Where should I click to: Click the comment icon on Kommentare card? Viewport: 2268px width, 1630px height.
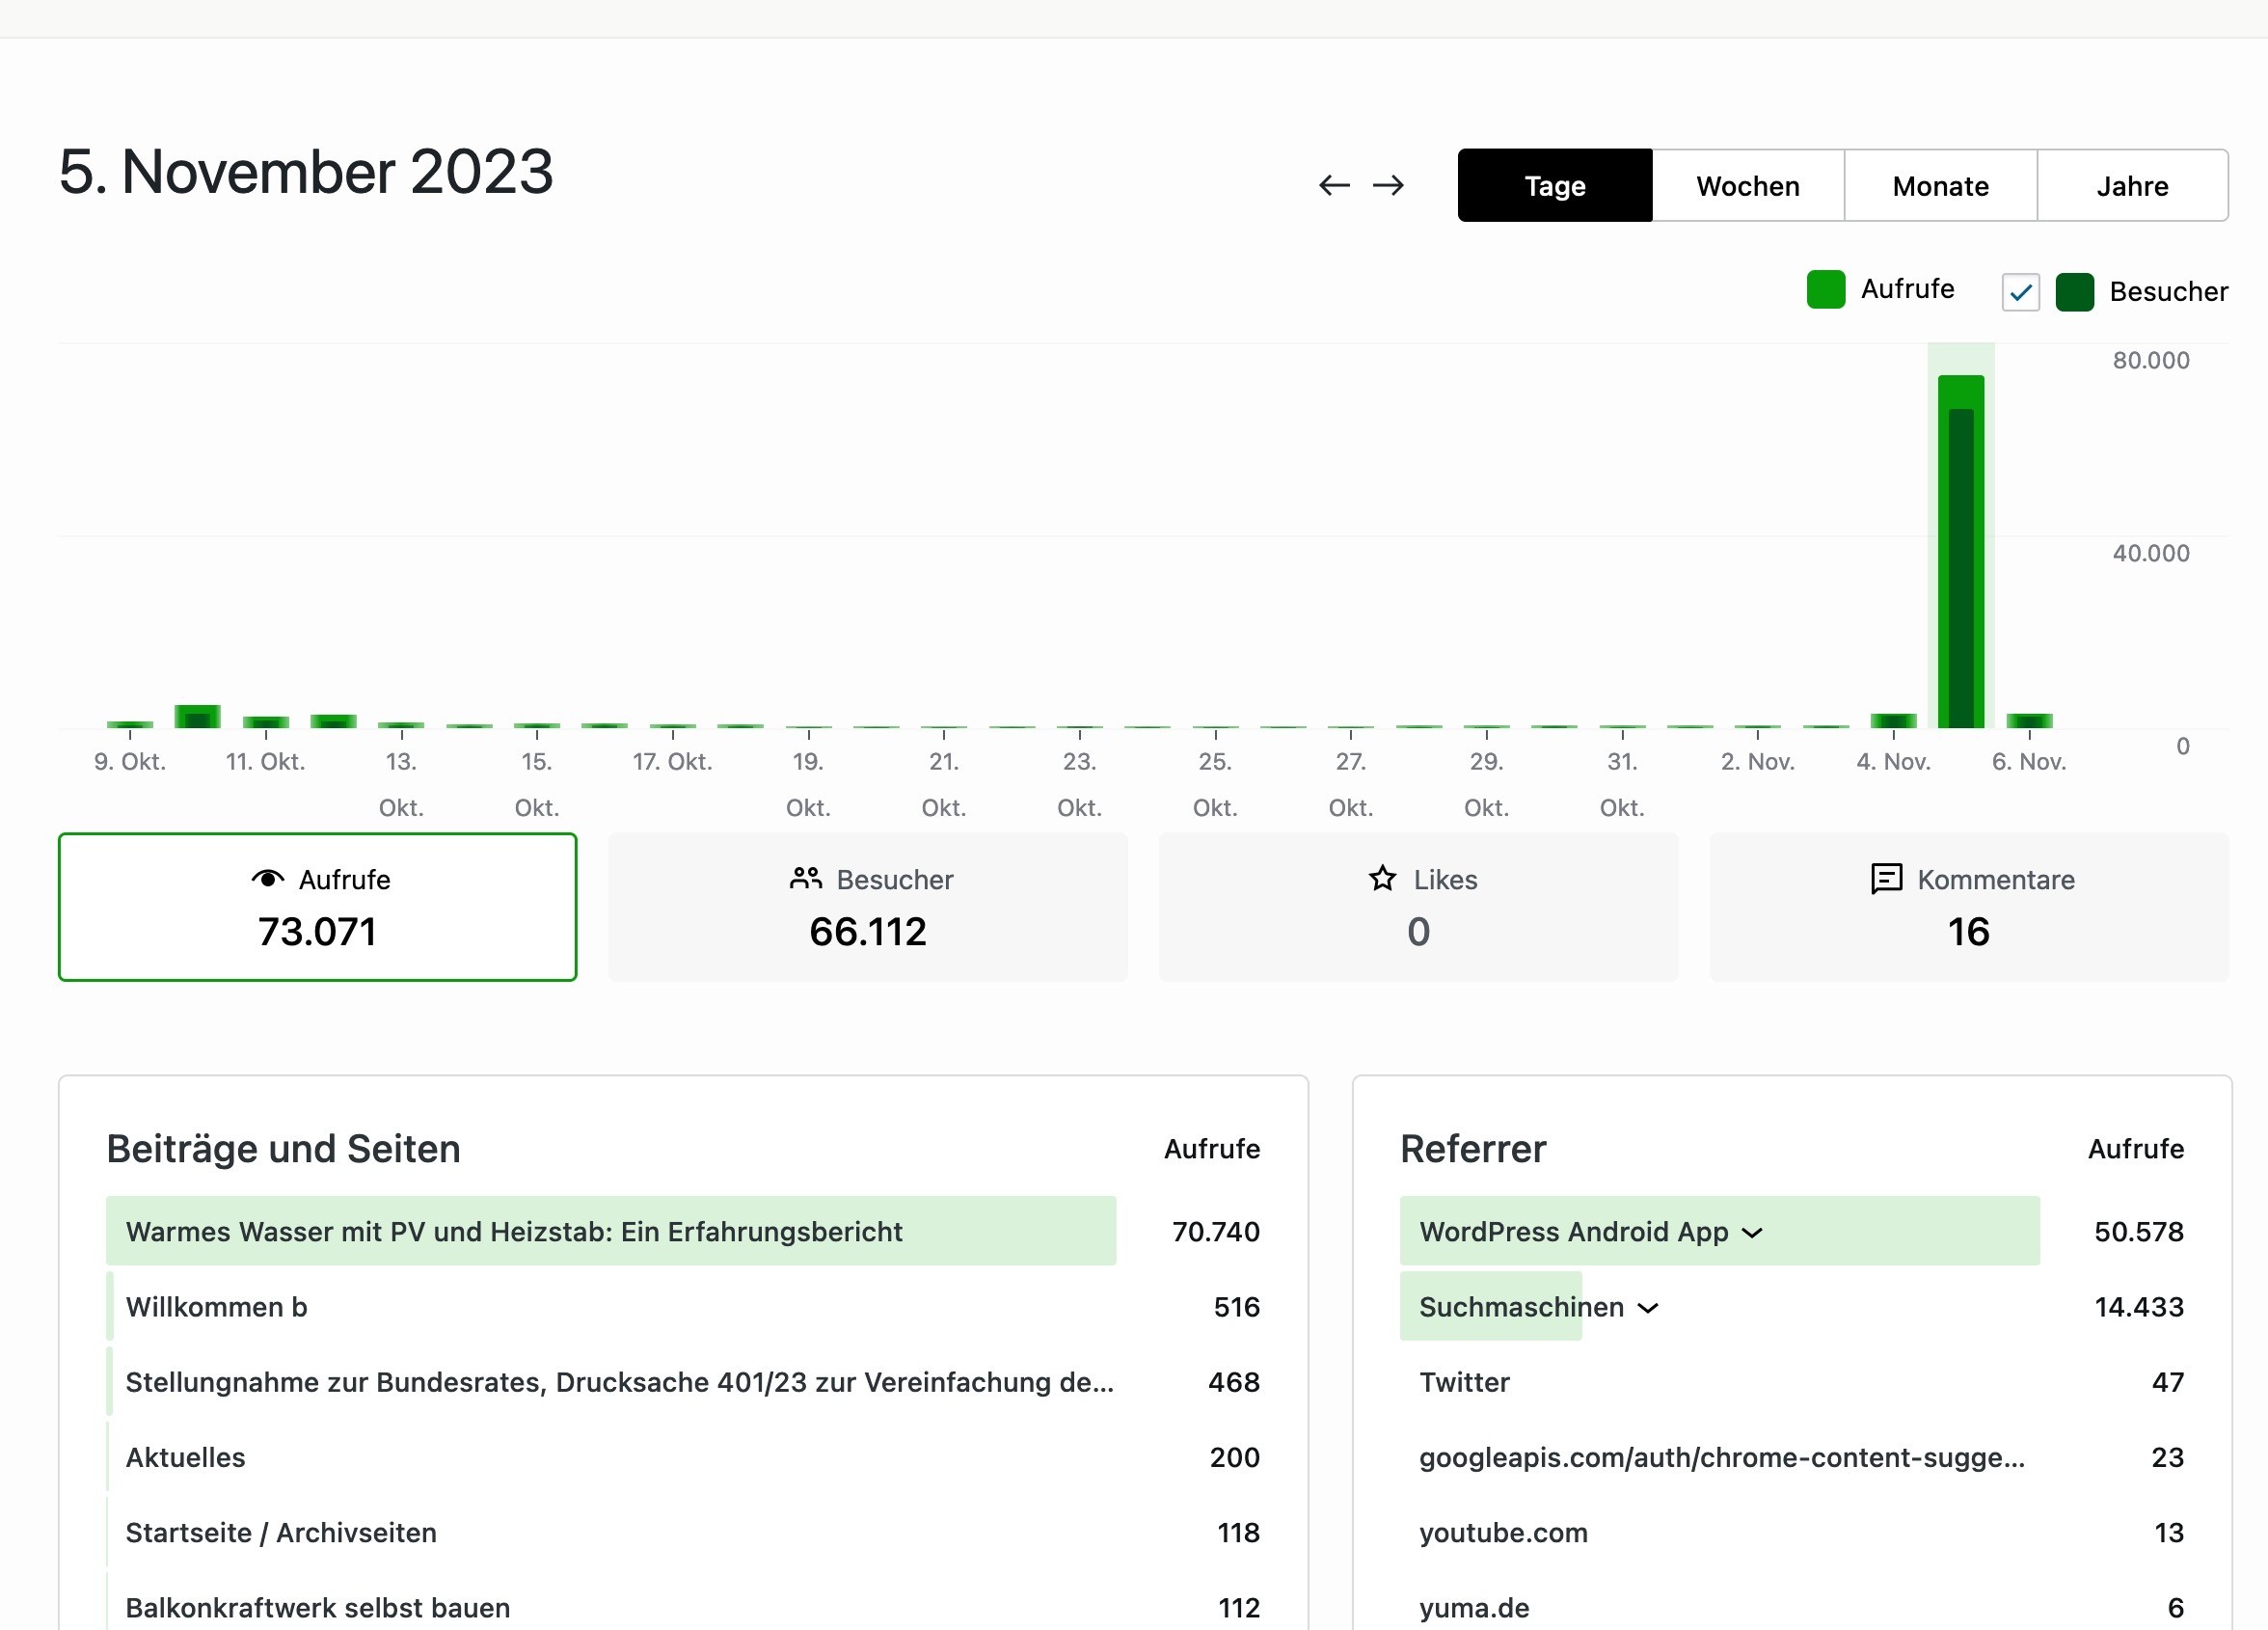pos(1885,878)
